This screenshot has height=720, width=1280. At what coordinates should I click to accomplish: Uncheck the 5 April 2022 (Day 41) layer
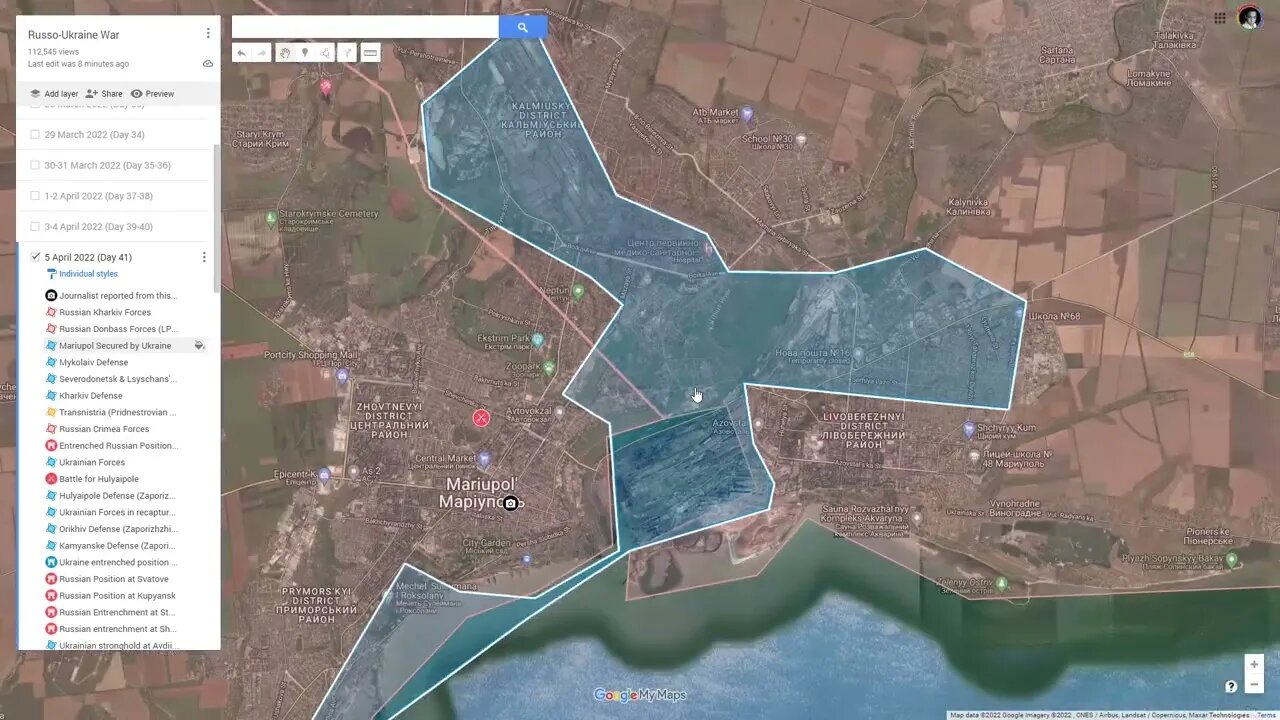pyautogui.click(x=35, y=257)
